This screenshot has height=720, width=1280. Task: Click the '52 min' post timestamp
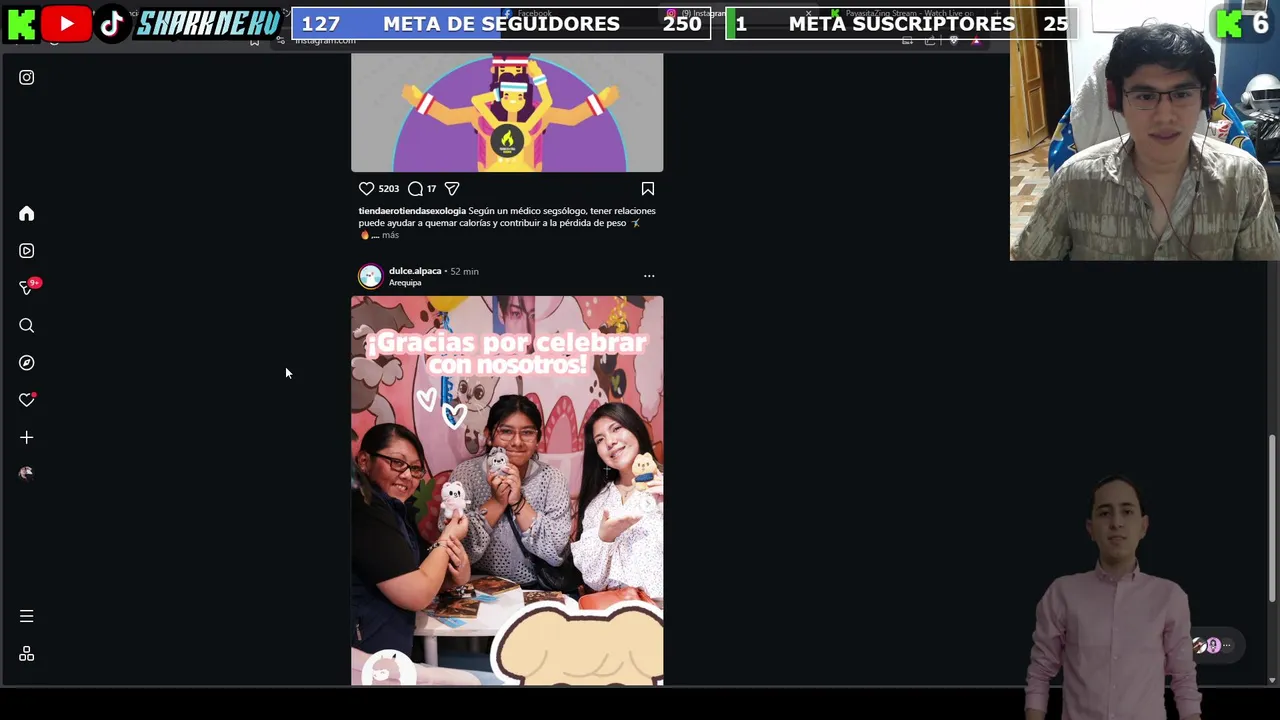coord(464,272)
